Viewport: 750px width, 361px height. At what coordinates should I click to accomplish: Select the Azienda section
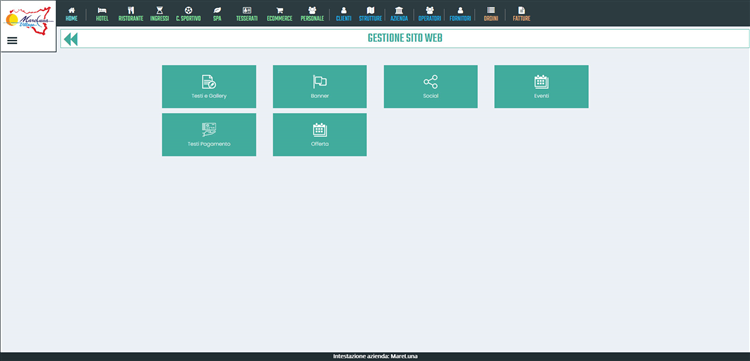click(x=399, y=14)
